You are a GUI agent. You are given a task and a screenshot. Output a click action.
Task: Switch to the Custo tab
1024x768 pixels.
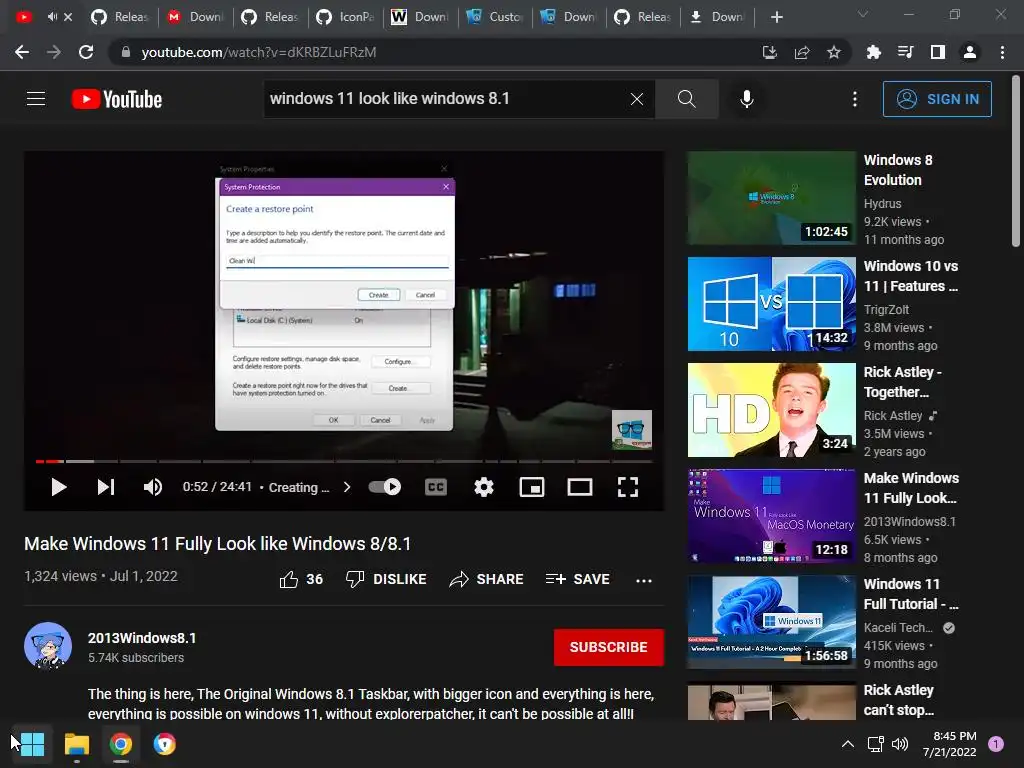tap(494, 17)
